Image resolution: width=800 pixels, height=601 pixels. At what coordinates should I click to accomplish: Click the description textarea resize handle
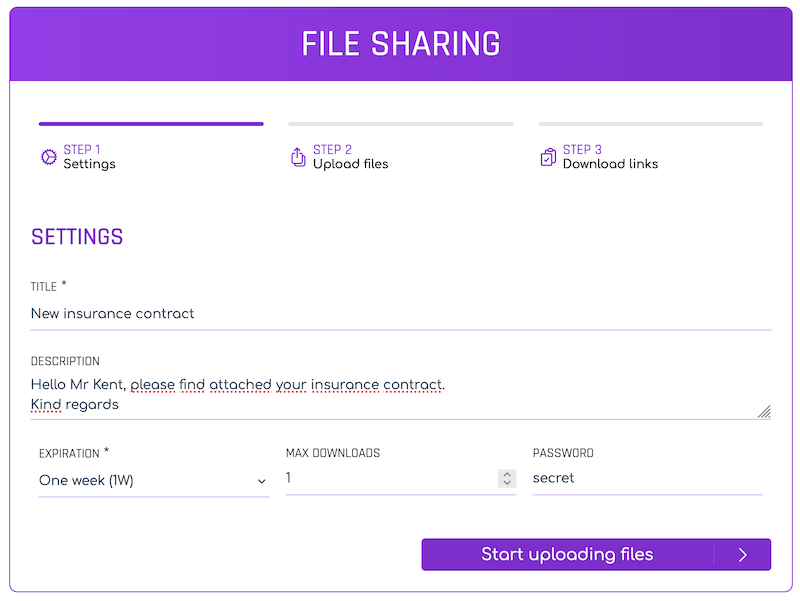[764, 411]
